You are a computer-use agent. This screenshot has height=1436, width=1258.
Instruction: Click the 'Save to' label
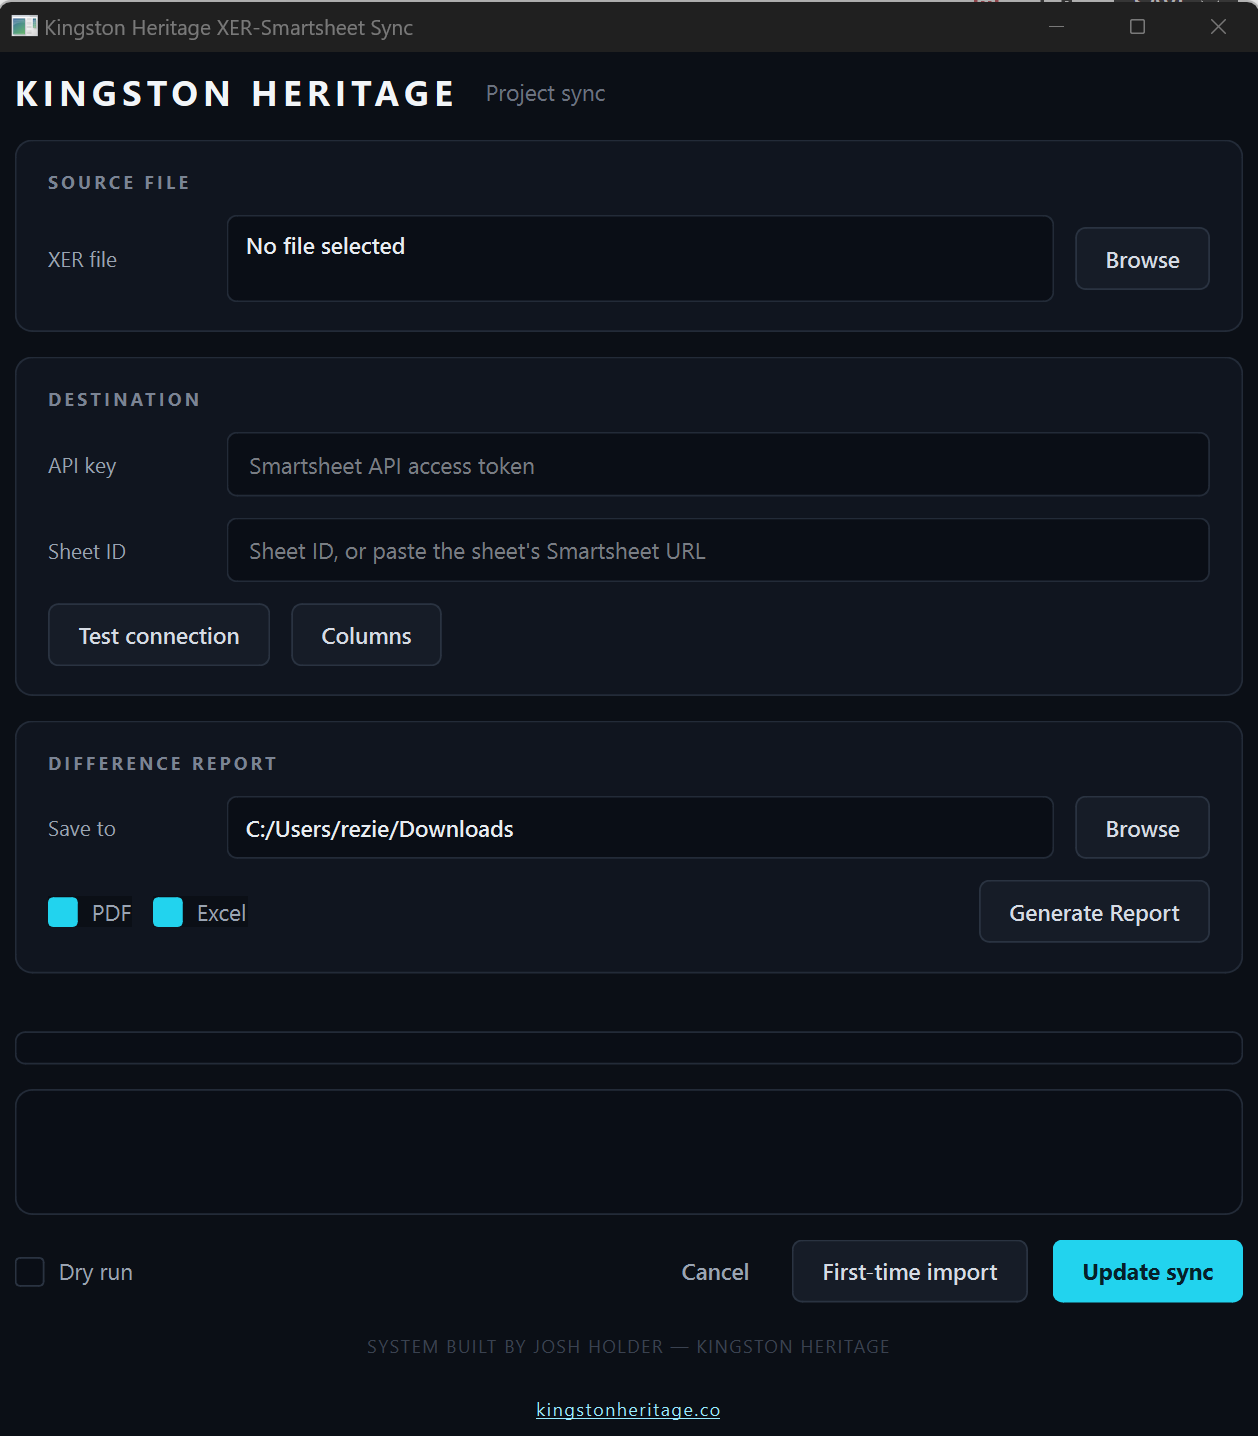(x=82, y=829)
